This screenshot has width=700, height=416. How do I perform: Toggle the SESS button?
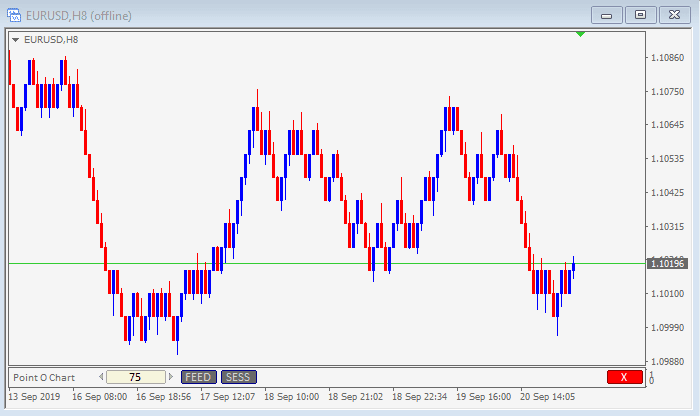point(237,377)
